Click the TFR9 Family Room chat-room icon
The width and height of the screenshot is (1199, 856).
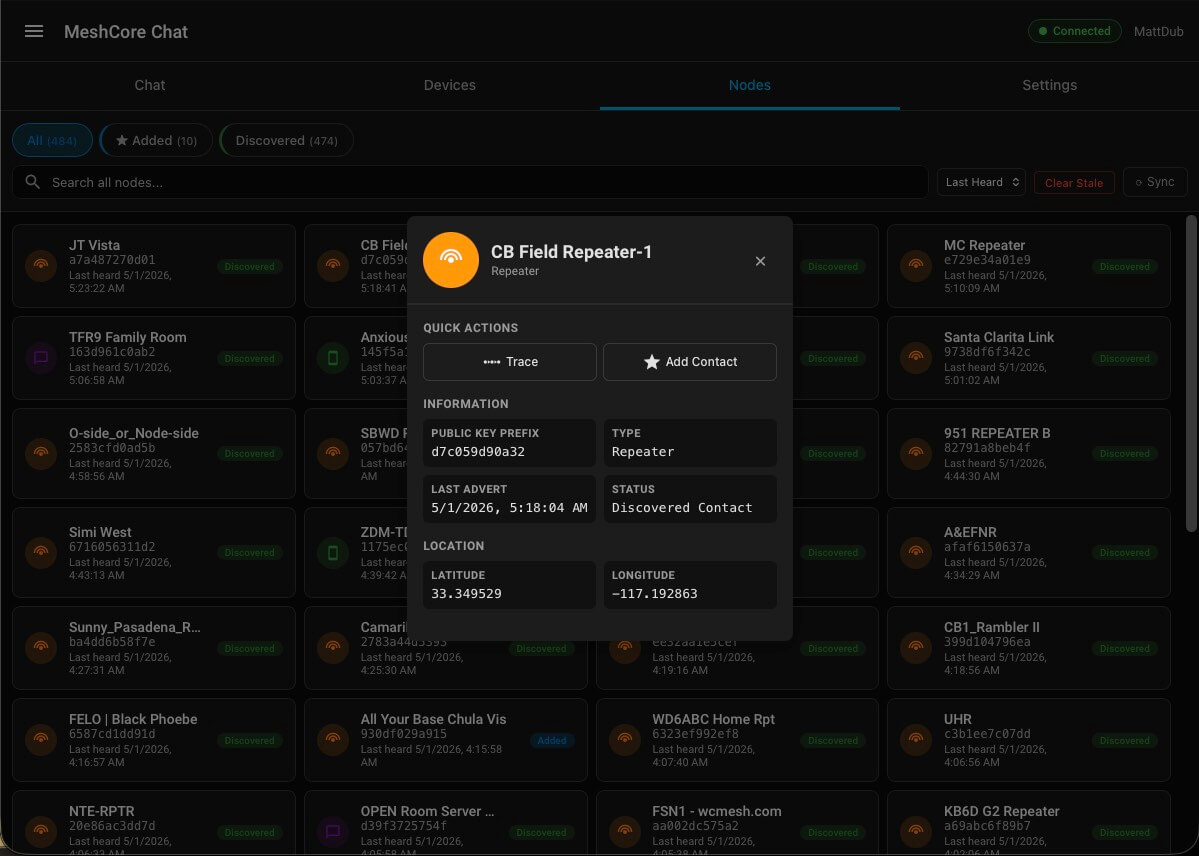[x=41, y=358]
